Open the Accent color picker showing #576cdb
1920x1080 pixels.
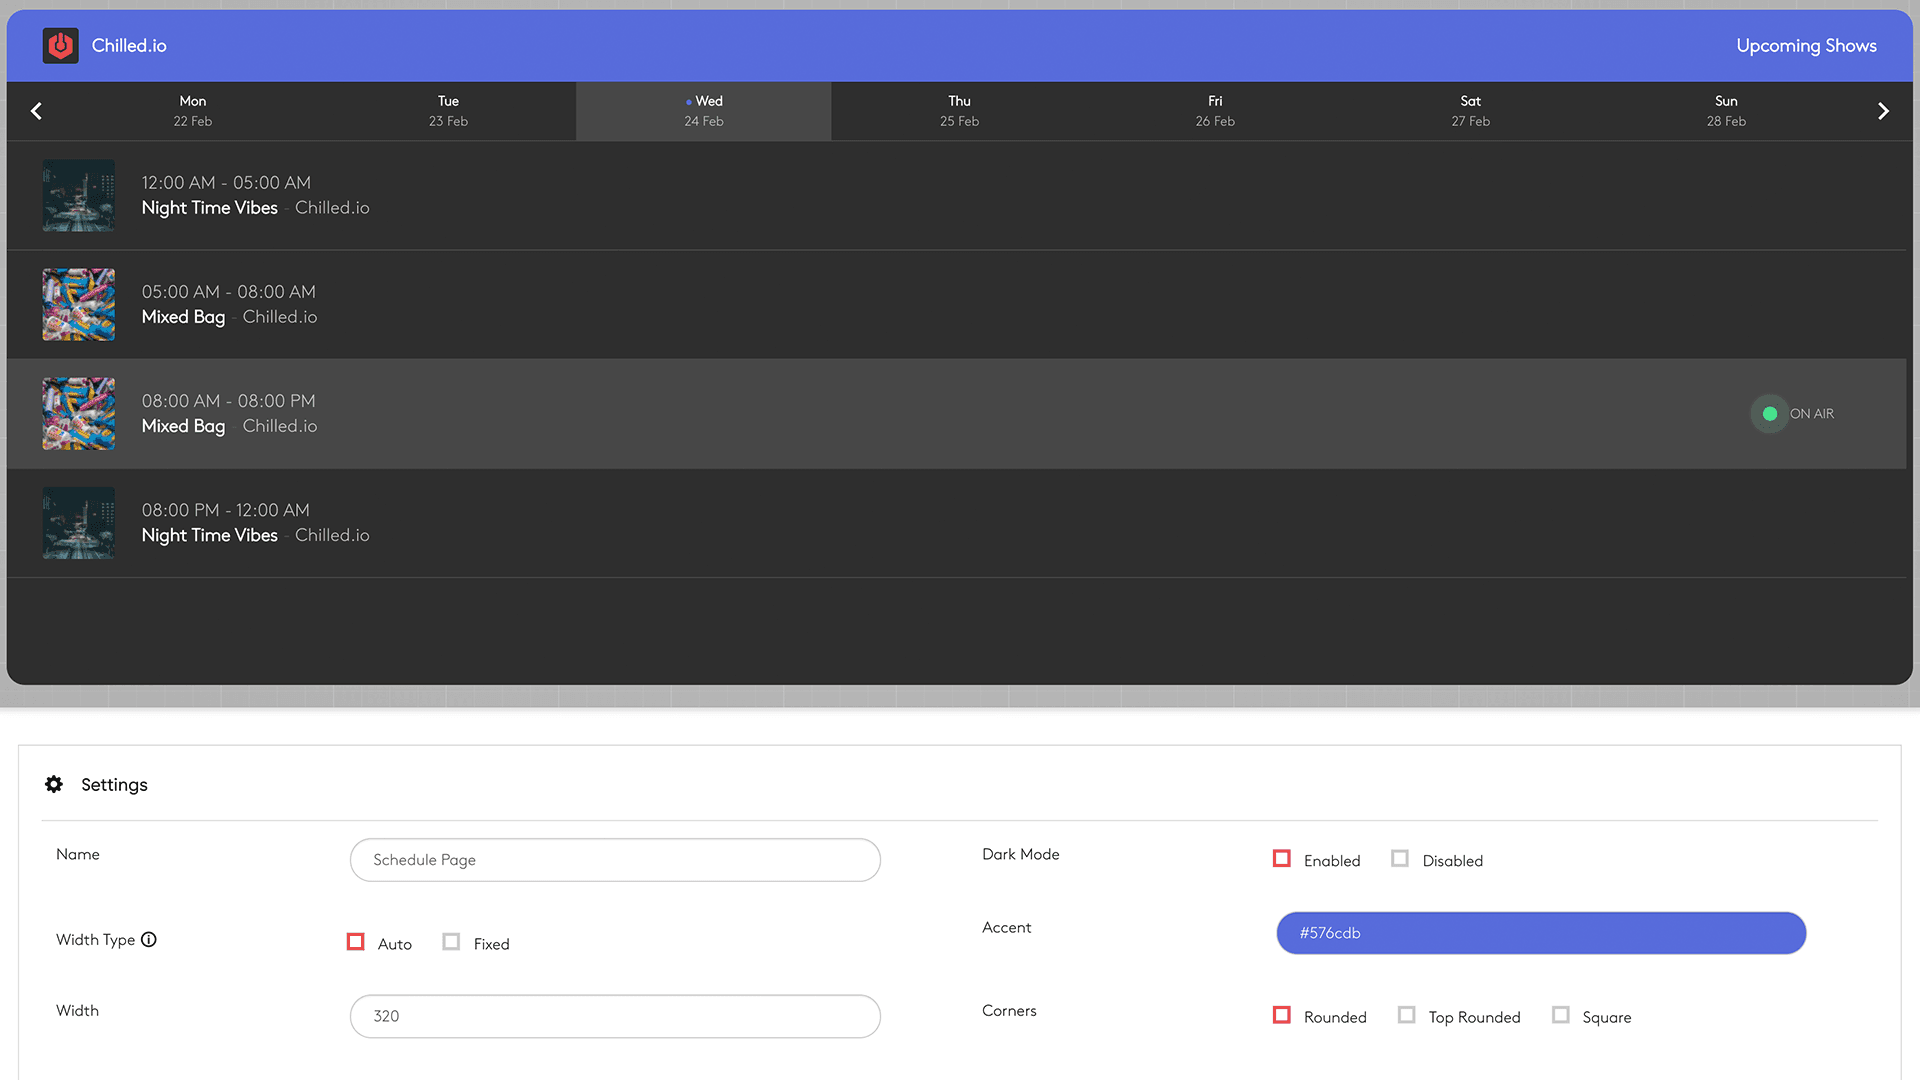click(x=1540, y=933)
